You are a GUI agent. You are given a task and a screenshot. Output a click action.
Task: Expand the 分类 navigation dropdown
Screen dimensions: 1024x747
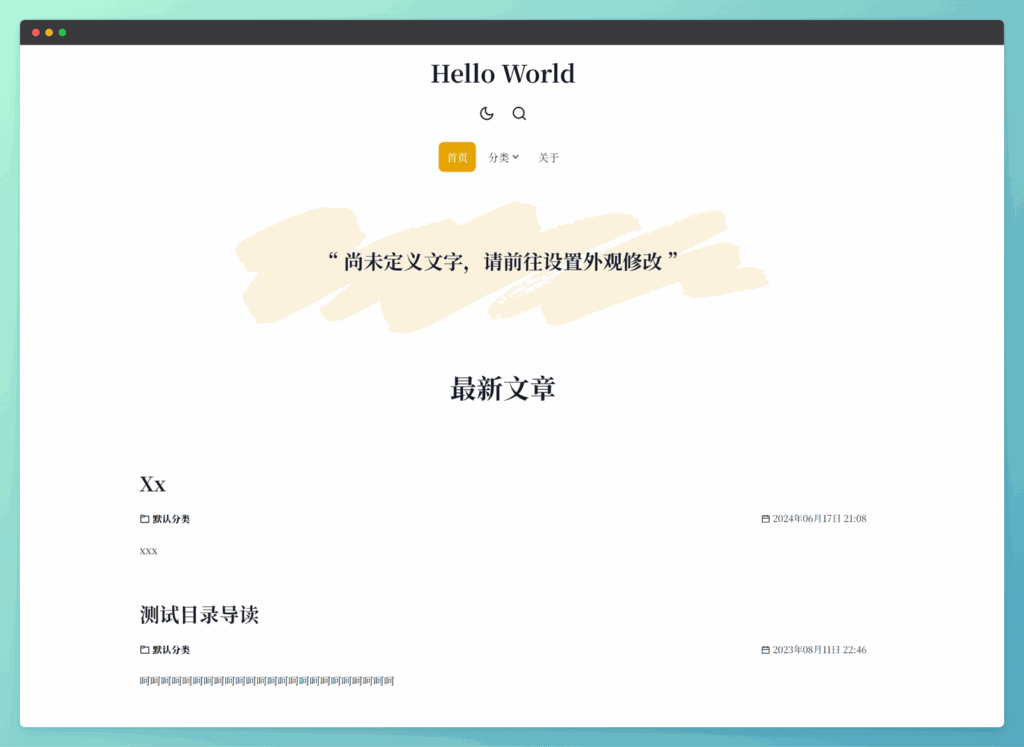point(503,157)
